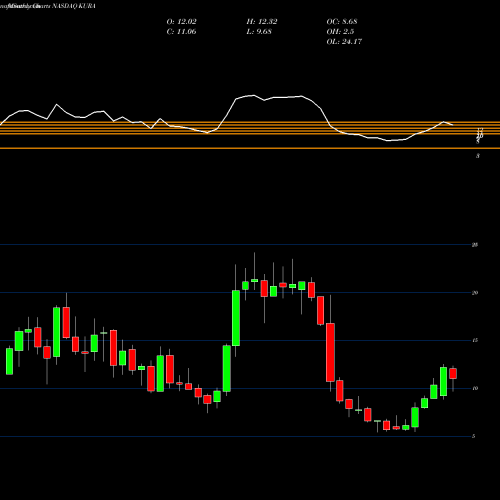Select the close value C: 11.06
Viewport: 500px width, 500px height.
[x=181, y=32]
